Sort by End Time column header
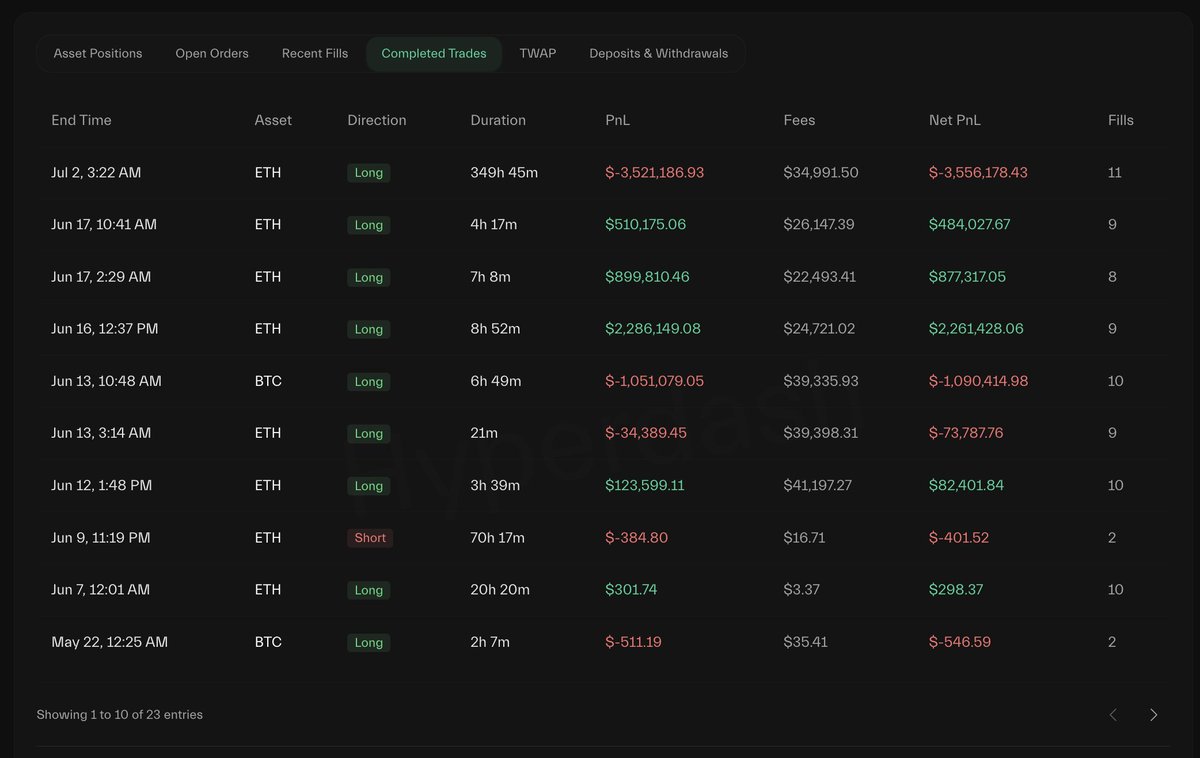1200x758 pixels. pyautogui.click(x=82, y=120)
